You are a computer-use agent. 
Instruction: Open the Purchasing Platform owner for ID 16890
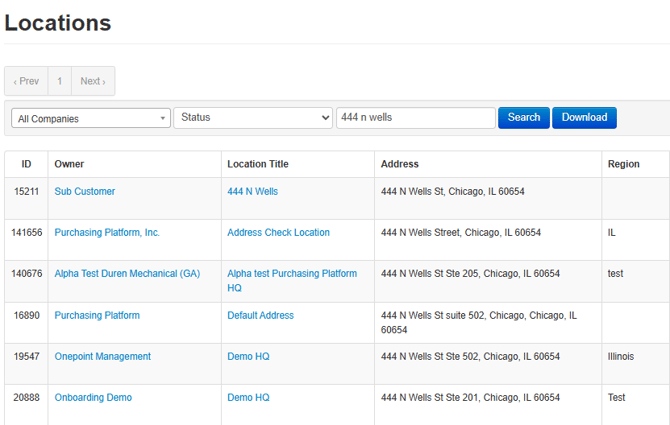[97, 315]
